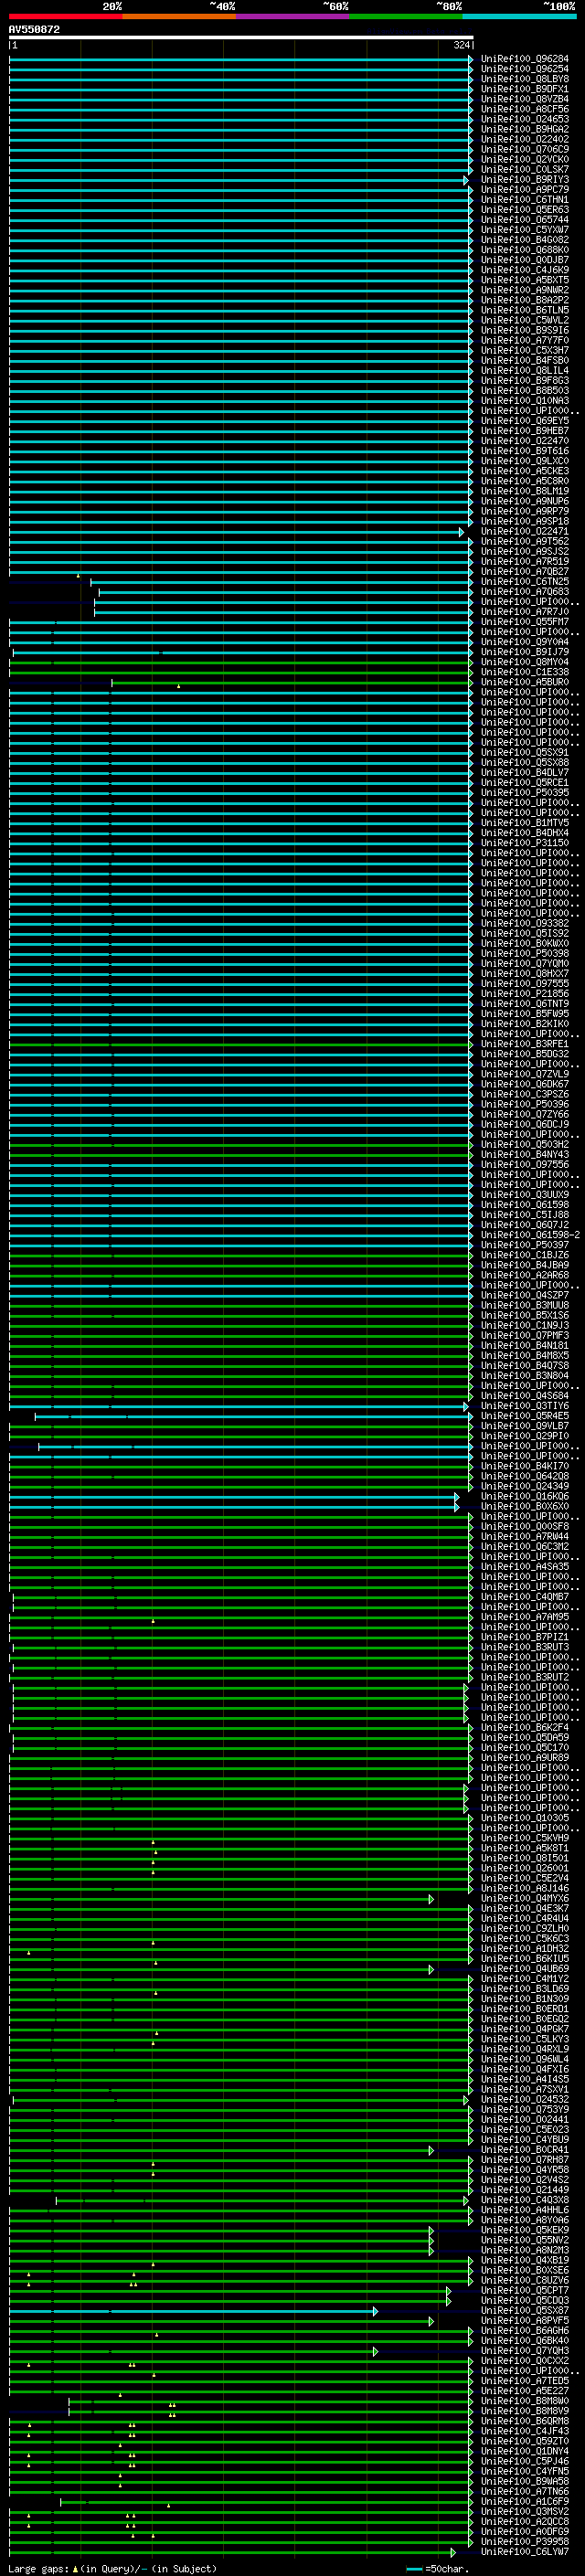Click the cyan alignment bar for UniRef100_Q96254
Image resolution: width=585 pixels, height=2576 pixels.
coord(241,69)
